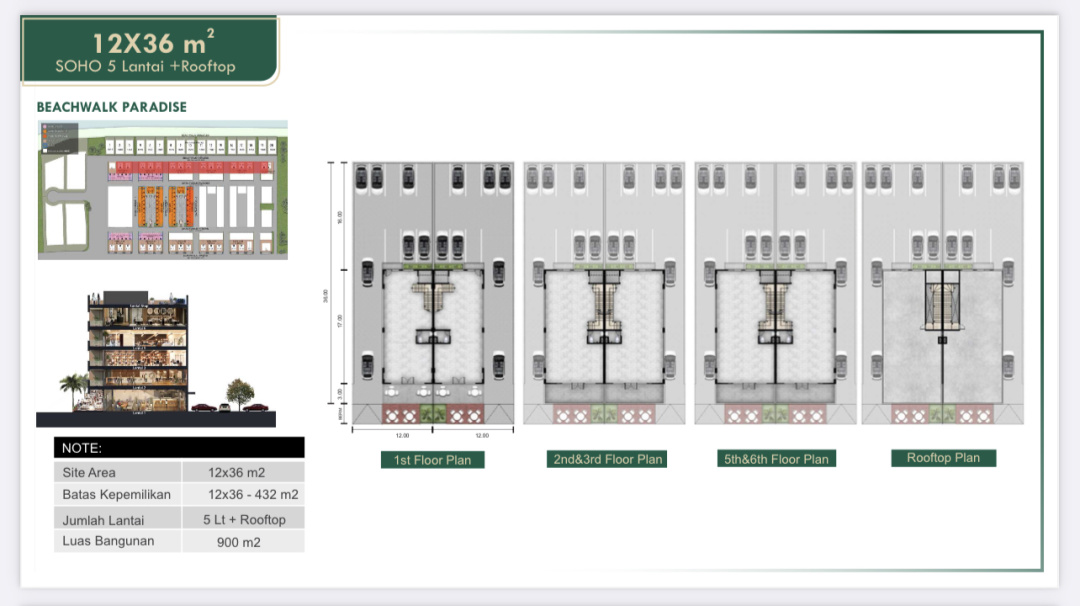The image size is (1080, 606).
Task: Open the Rooftop Plan label
Action: pyautogui.click(x=943, y=458)
